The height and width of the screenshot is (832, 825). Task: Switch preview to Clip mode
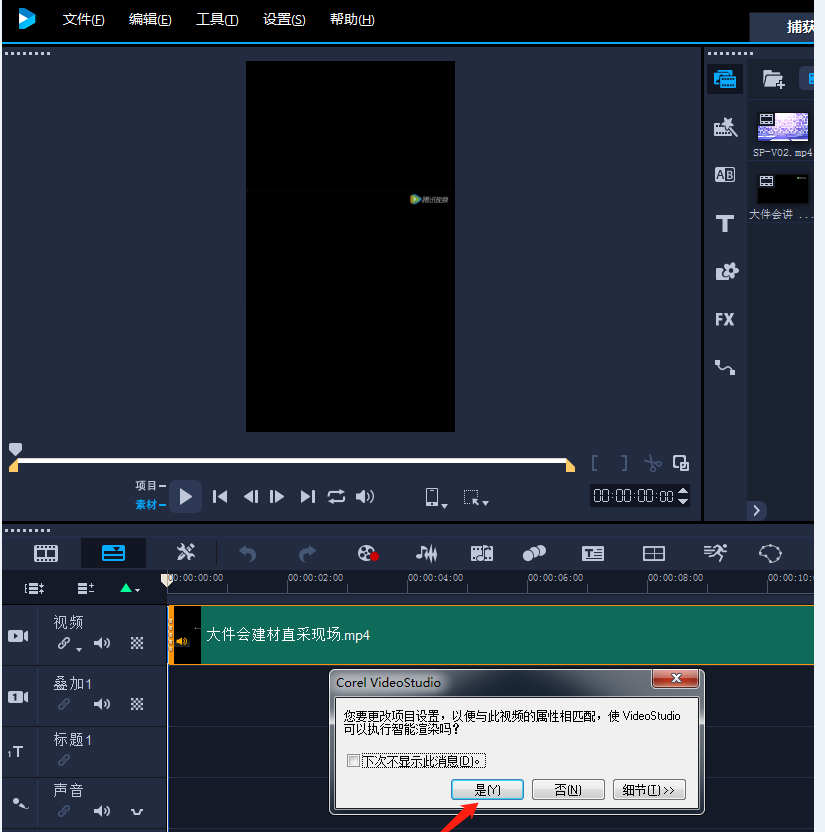[x=150, y=505]
